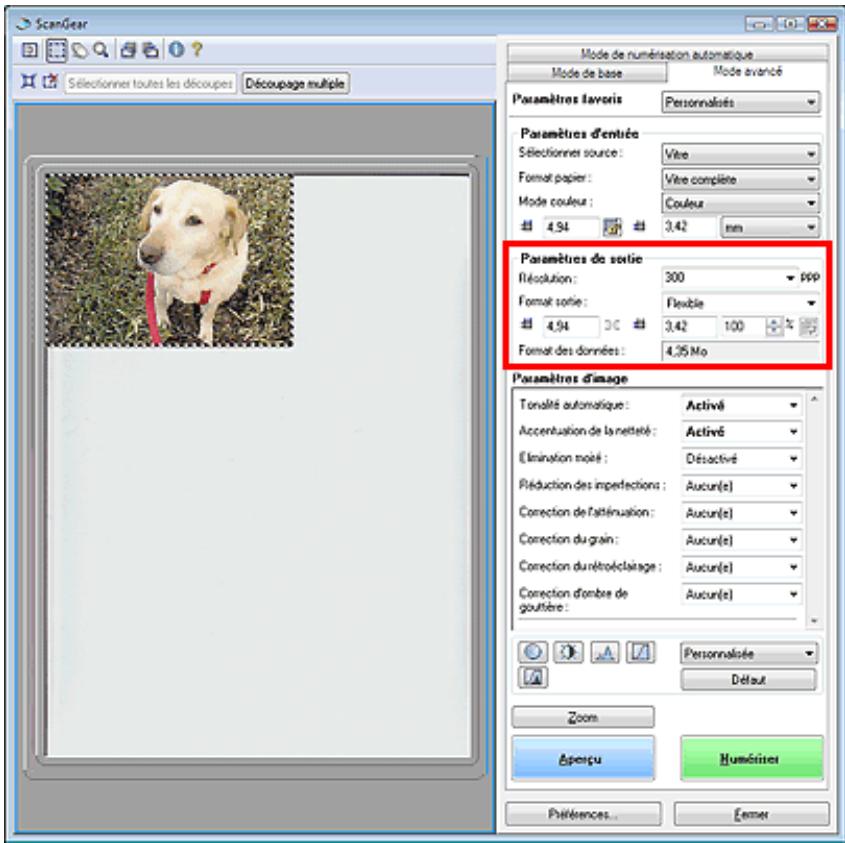Open the Tonalité automatique dropdown
This screenshot has height=843, width=845.
(742, 405)
